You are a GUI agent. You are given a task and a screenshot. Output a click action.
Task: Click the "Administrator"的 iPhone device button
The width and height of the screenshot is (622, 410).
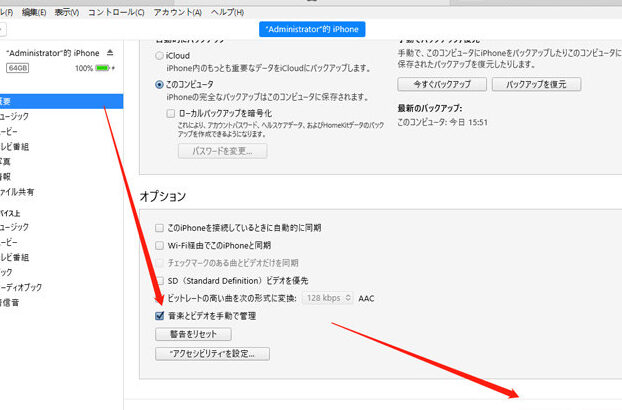[312, 29]
